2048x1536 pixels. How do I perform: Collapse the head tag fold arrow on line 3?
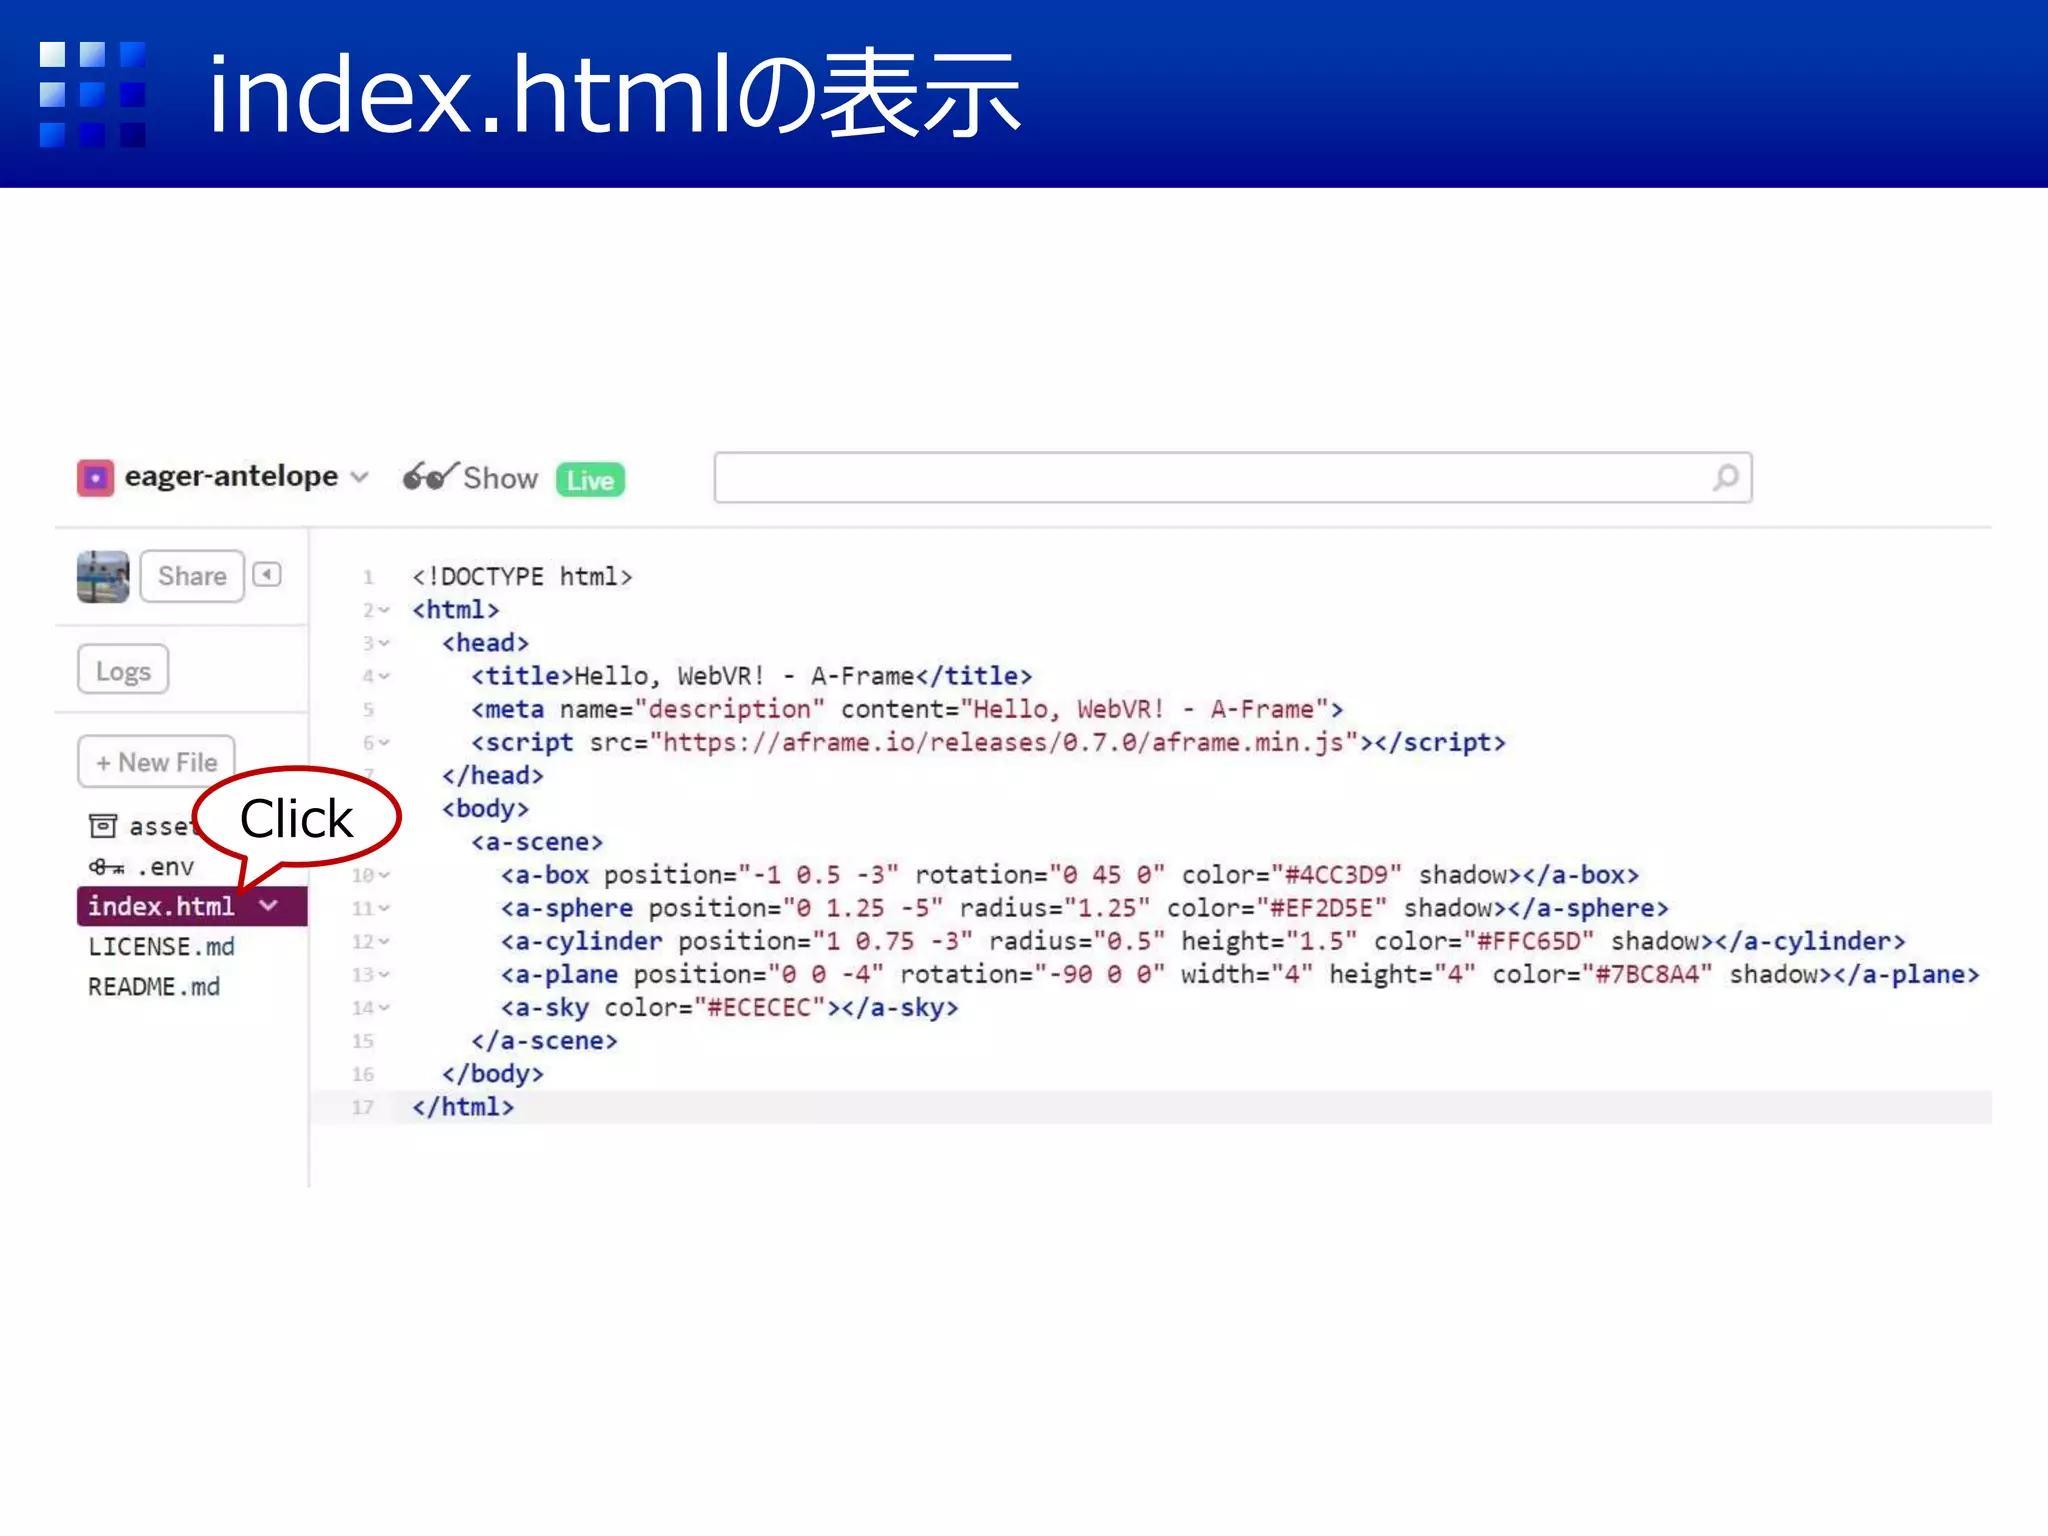point(384,643)
